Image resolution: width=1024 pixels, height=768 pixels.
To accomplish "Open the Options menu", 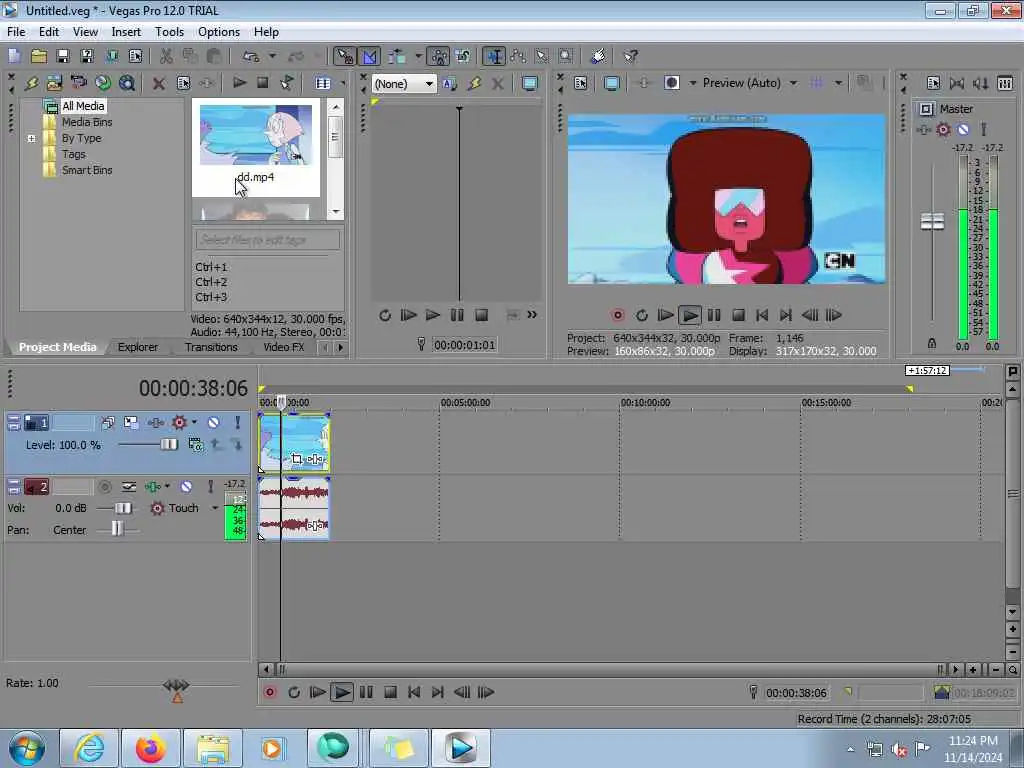I will [x=219, y=31].
